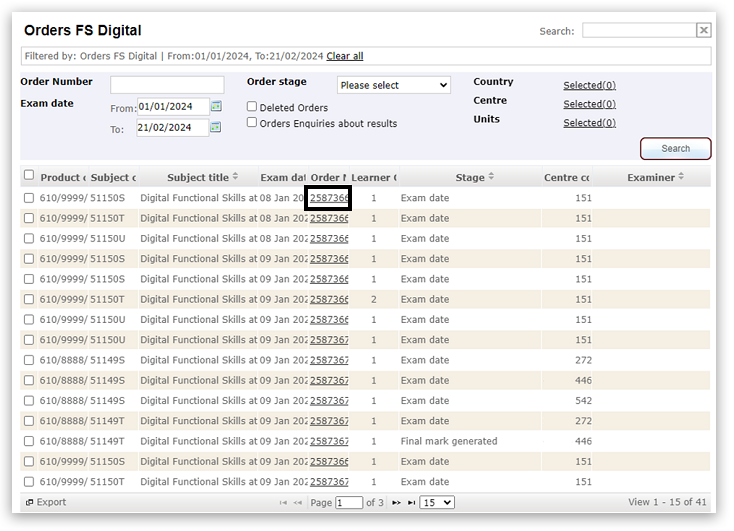Go to the next page of results

coord(396,503)
